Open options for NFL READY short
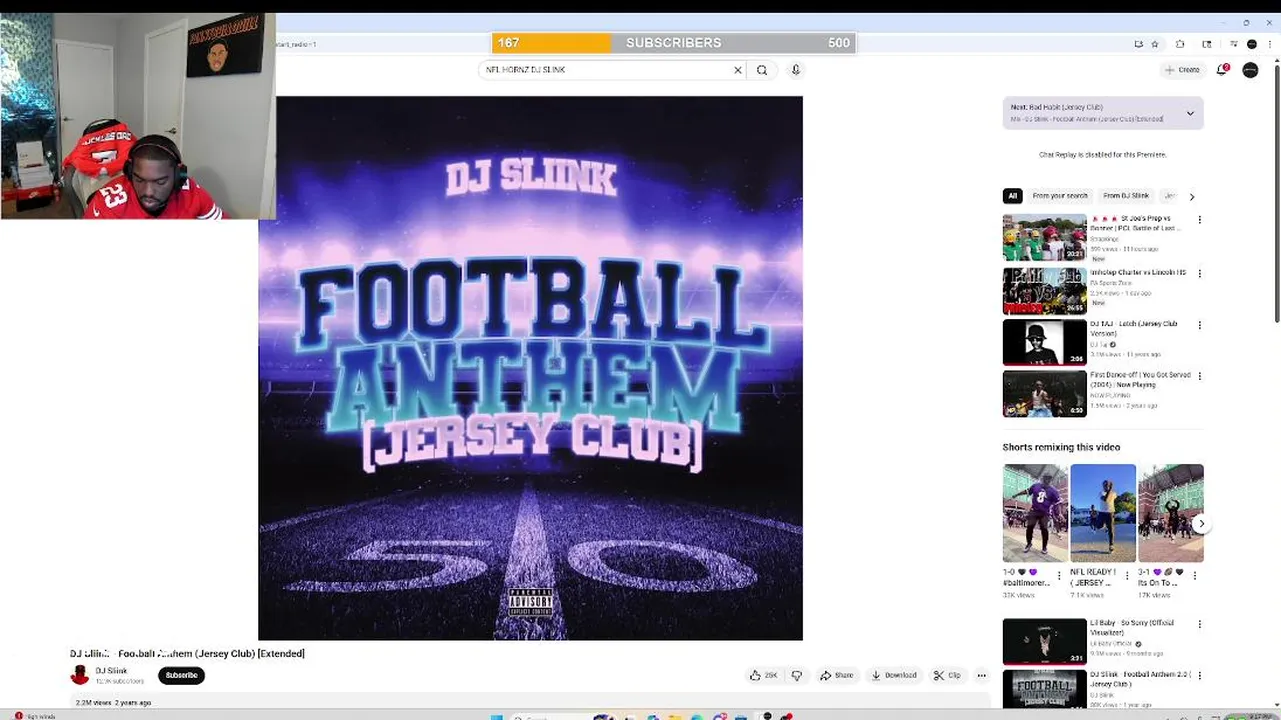The image size is (1281, 720). coord(1127,576)
